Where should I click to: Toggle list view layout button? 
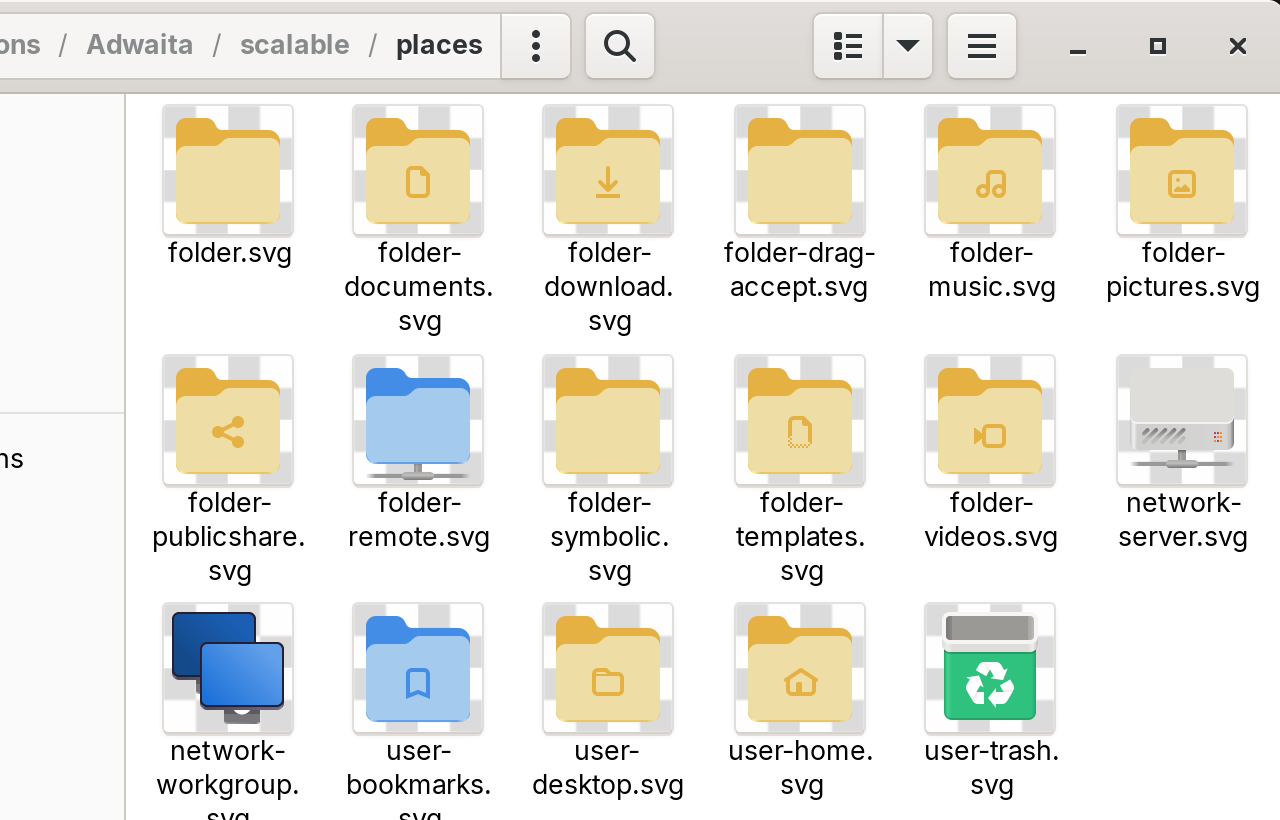848,46
